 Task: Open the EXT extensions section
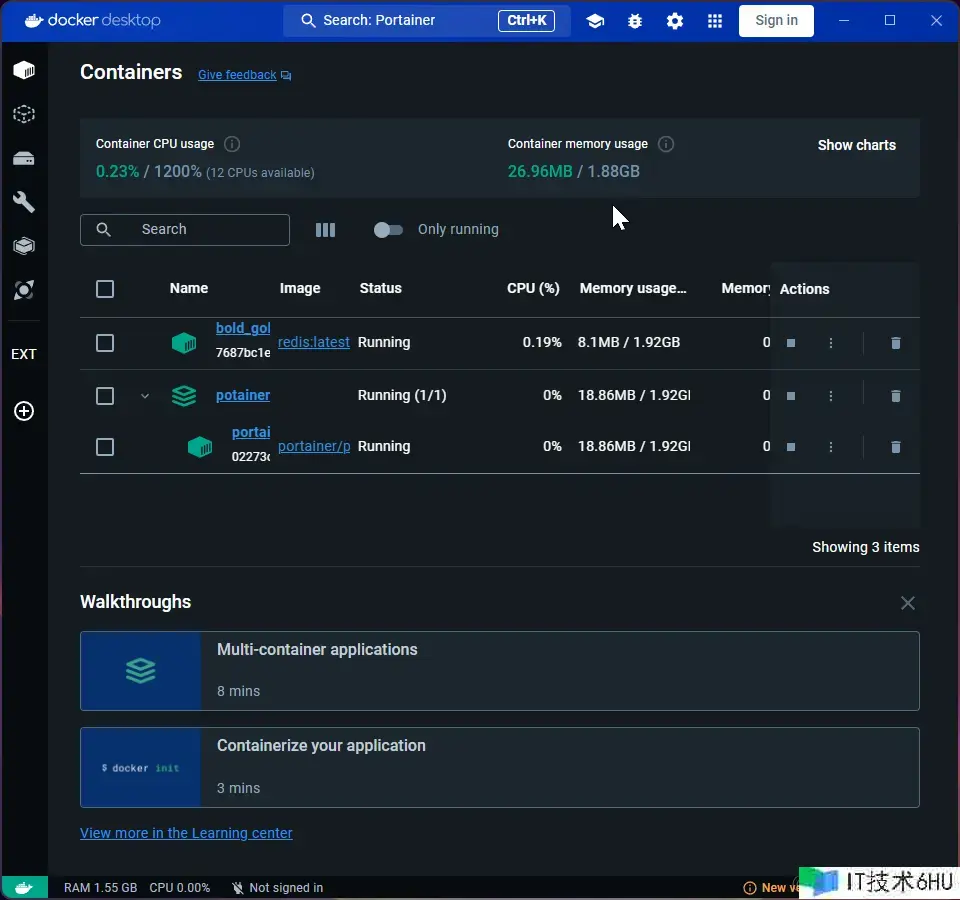24,354
